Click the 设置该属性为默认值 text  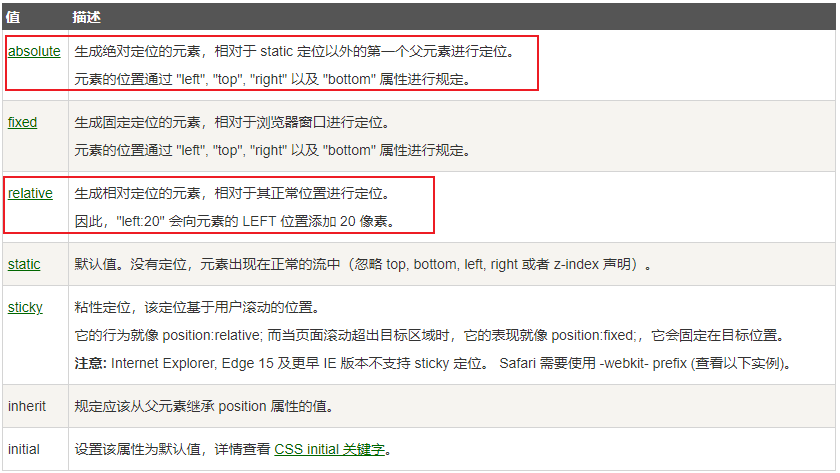pos(172,449)
